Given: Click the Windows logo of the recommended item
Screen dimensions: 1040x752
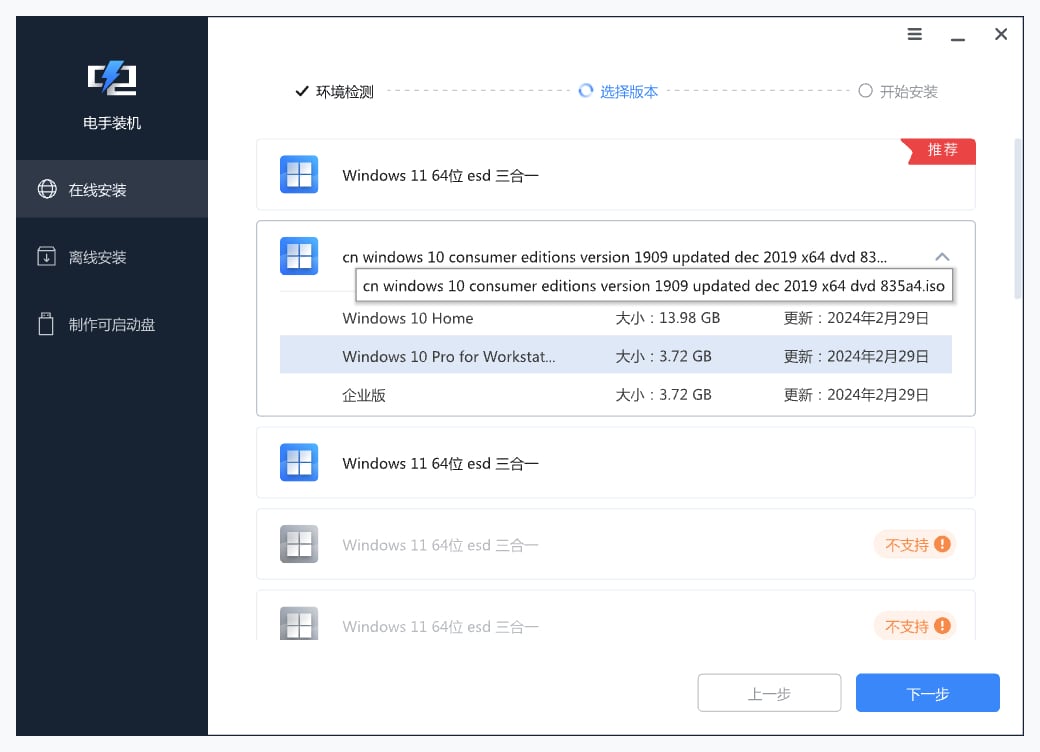Looking at the screenshot, I should [299, 175].
